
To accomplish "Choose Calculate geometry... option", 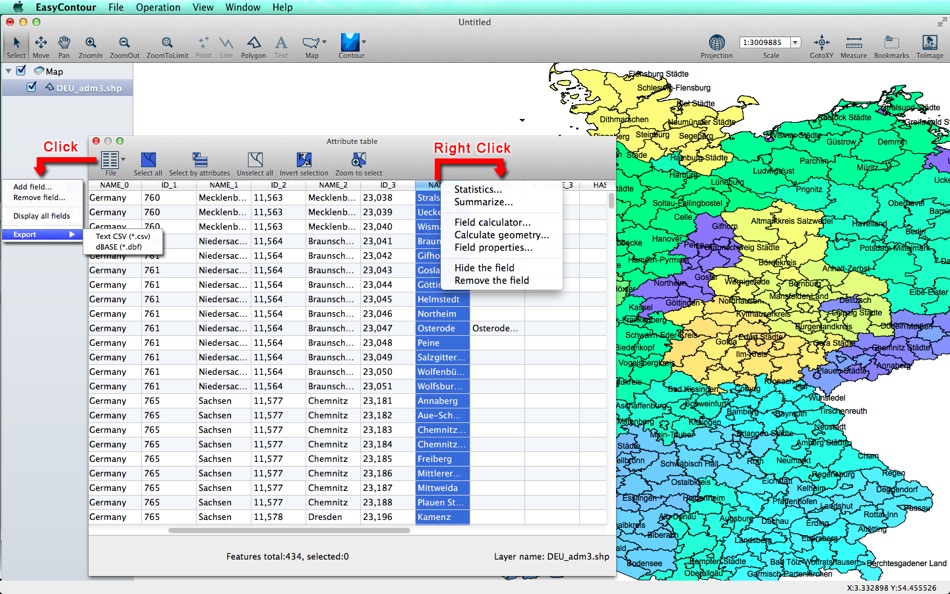I will coord(502,235).
